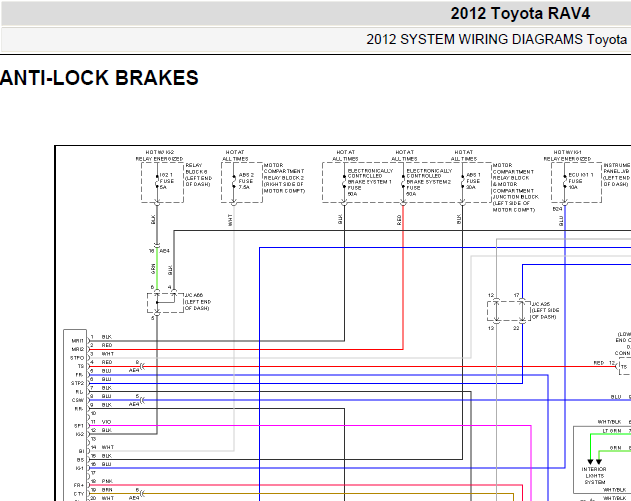Click 'HOT W/ IG1 RELAY ENERGIZED' header
Screen dimensions: 631x501
point(567,156)
